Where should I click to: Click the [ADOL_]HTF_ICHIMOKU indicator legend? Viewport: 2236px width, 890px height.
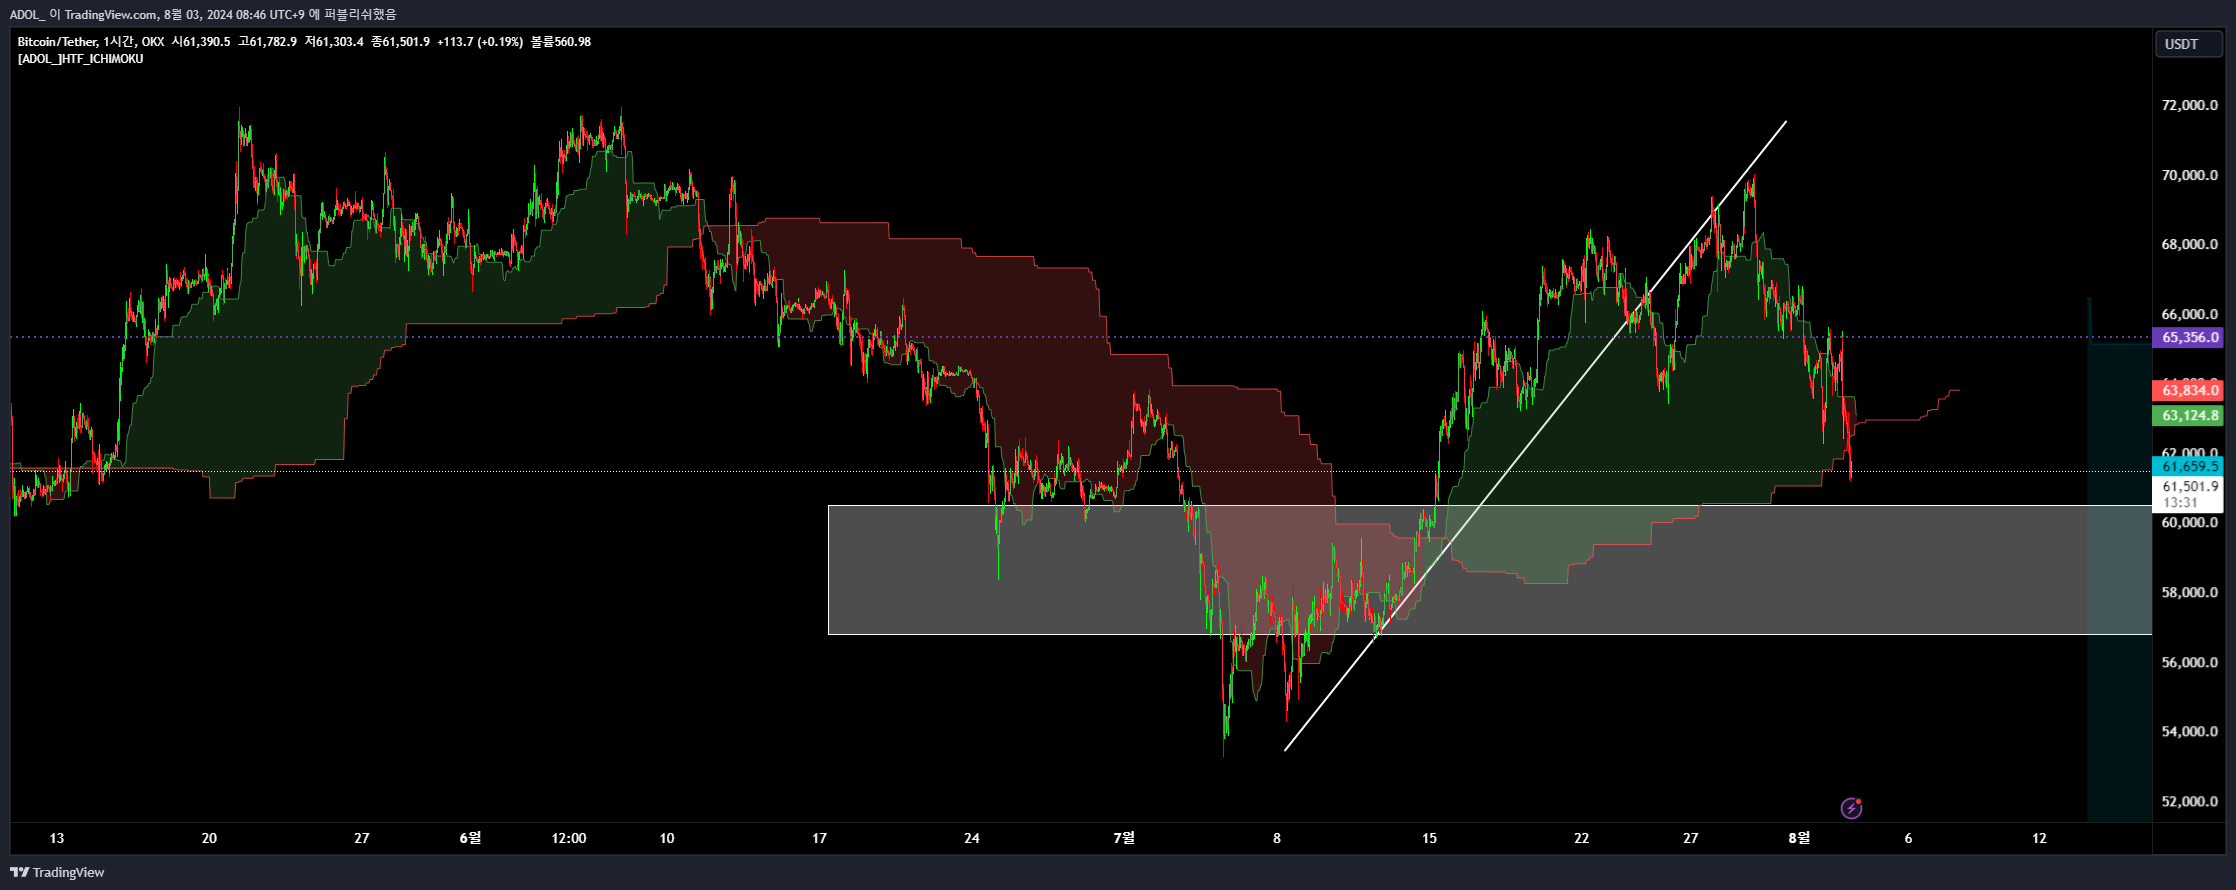pyautogui.click(x=80, y=59)
